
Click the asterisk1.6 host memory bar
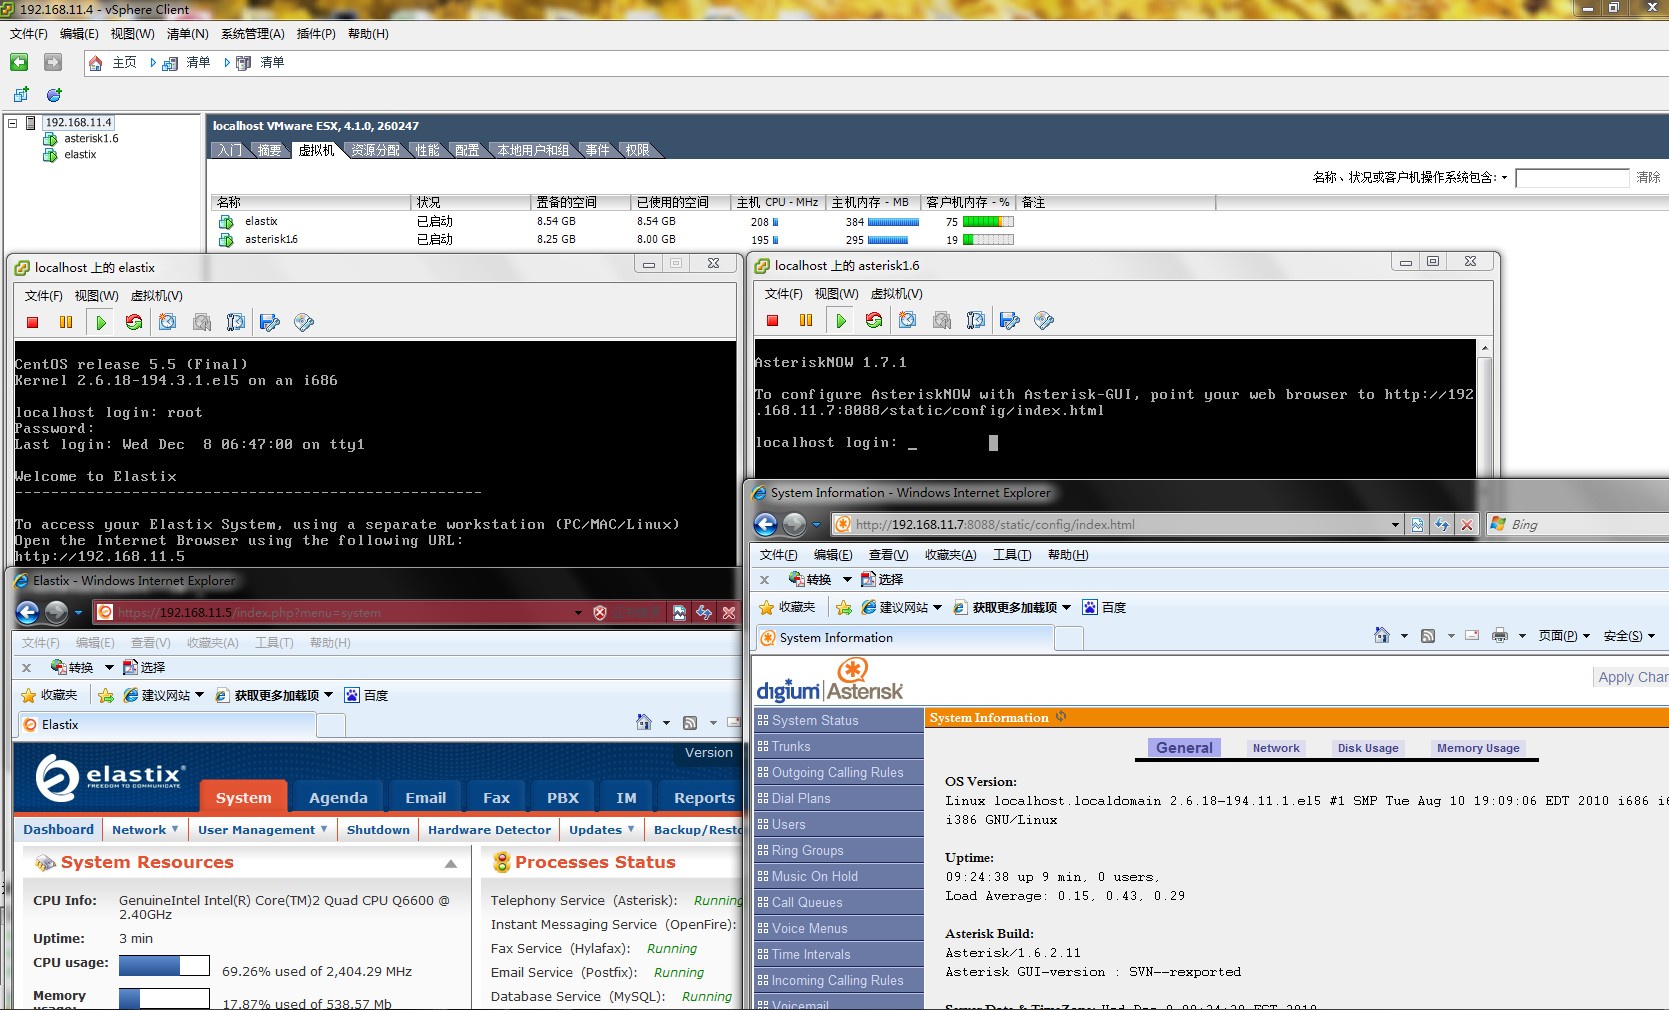click(888, 240)
